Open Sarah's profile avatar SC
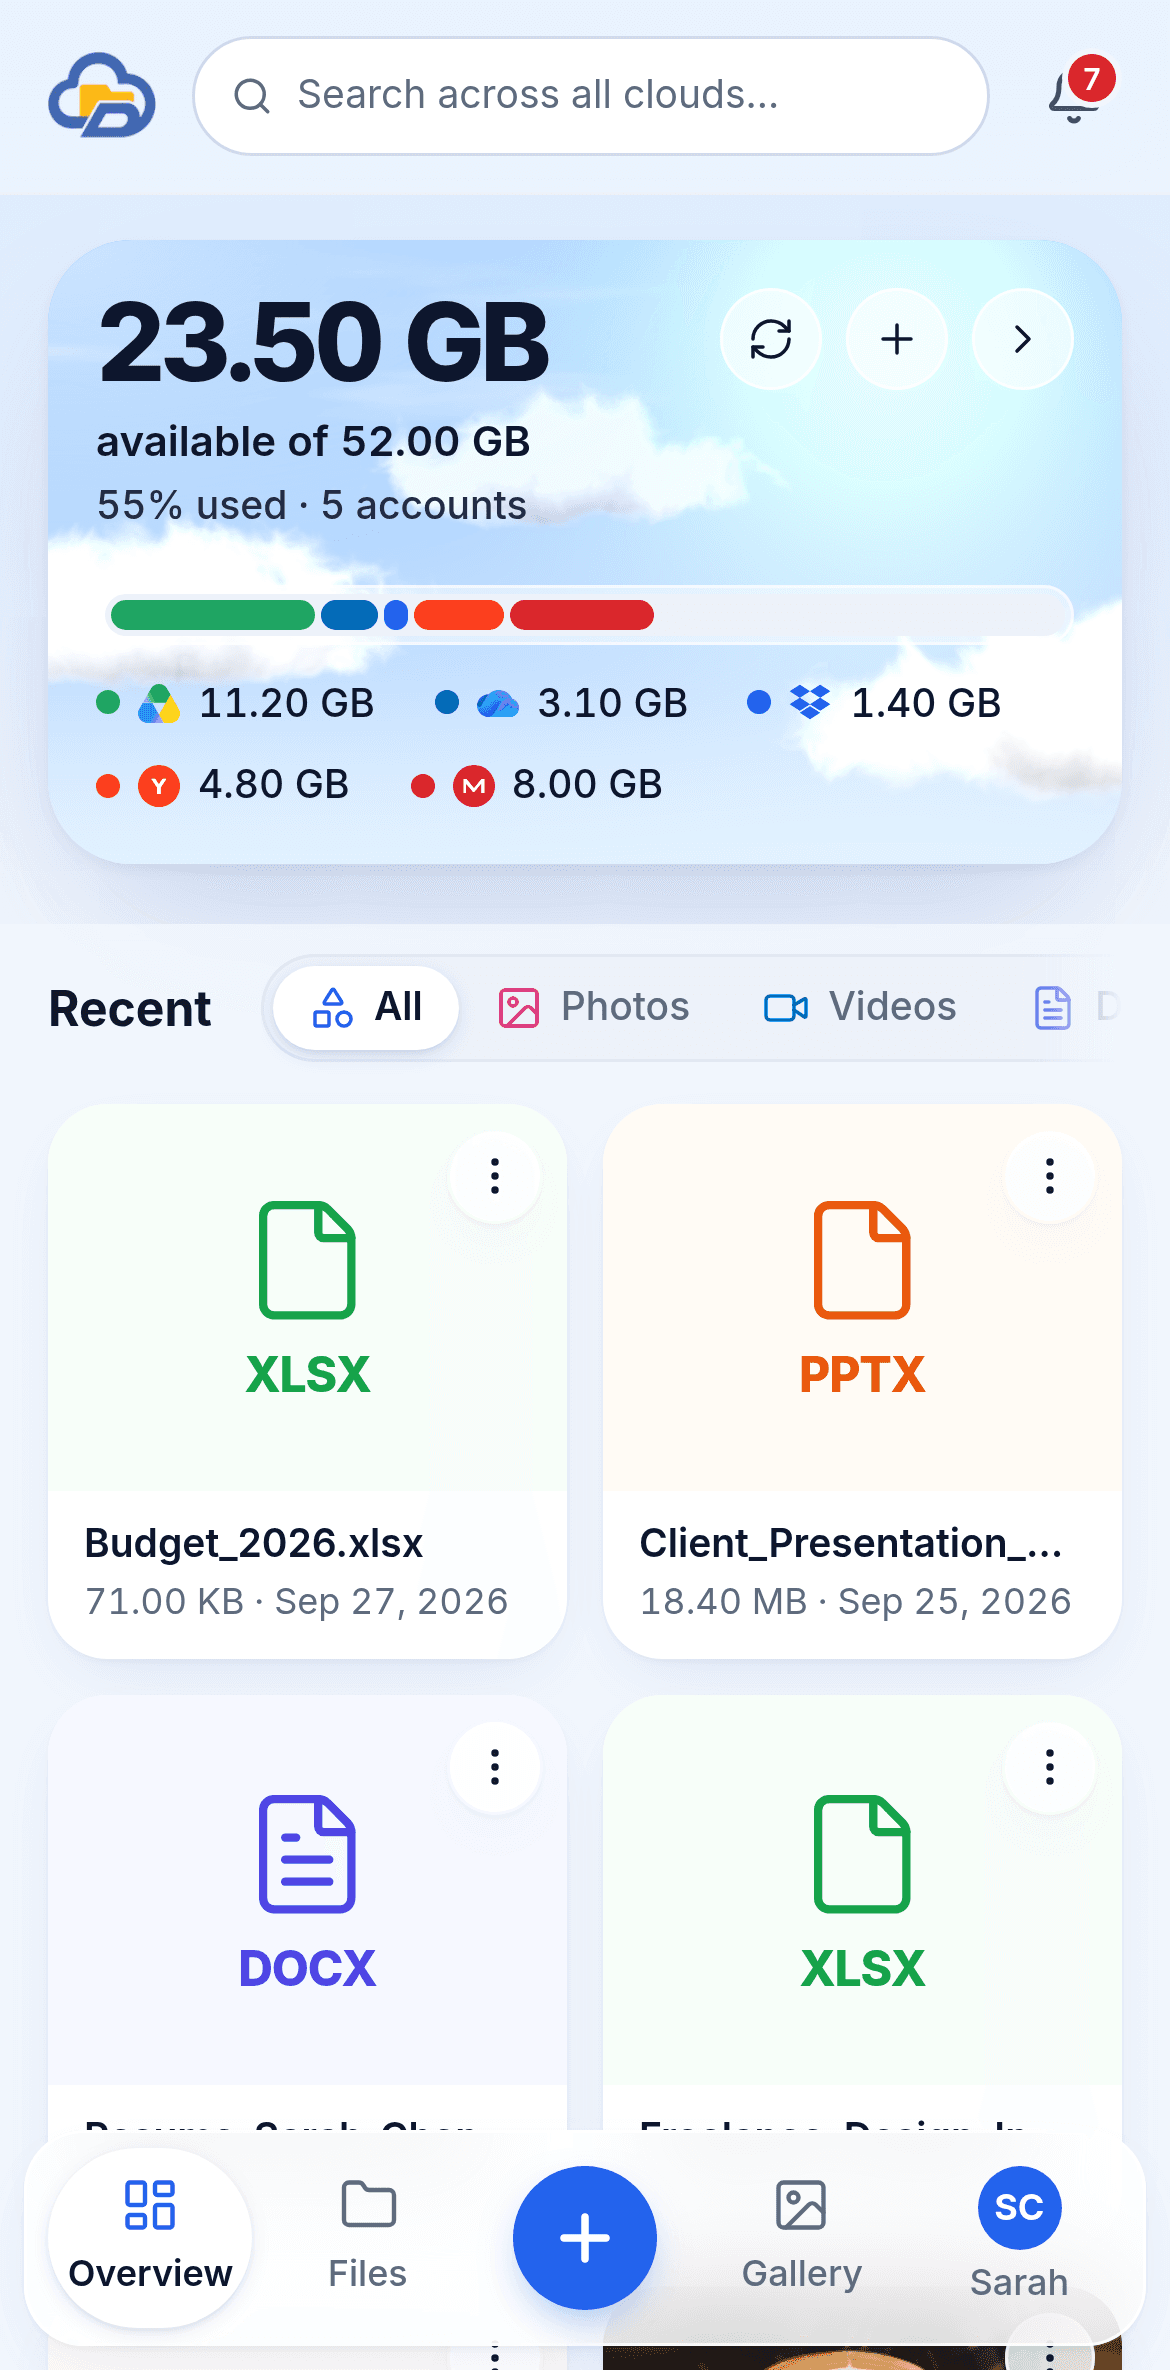 click(1019, 2207)
